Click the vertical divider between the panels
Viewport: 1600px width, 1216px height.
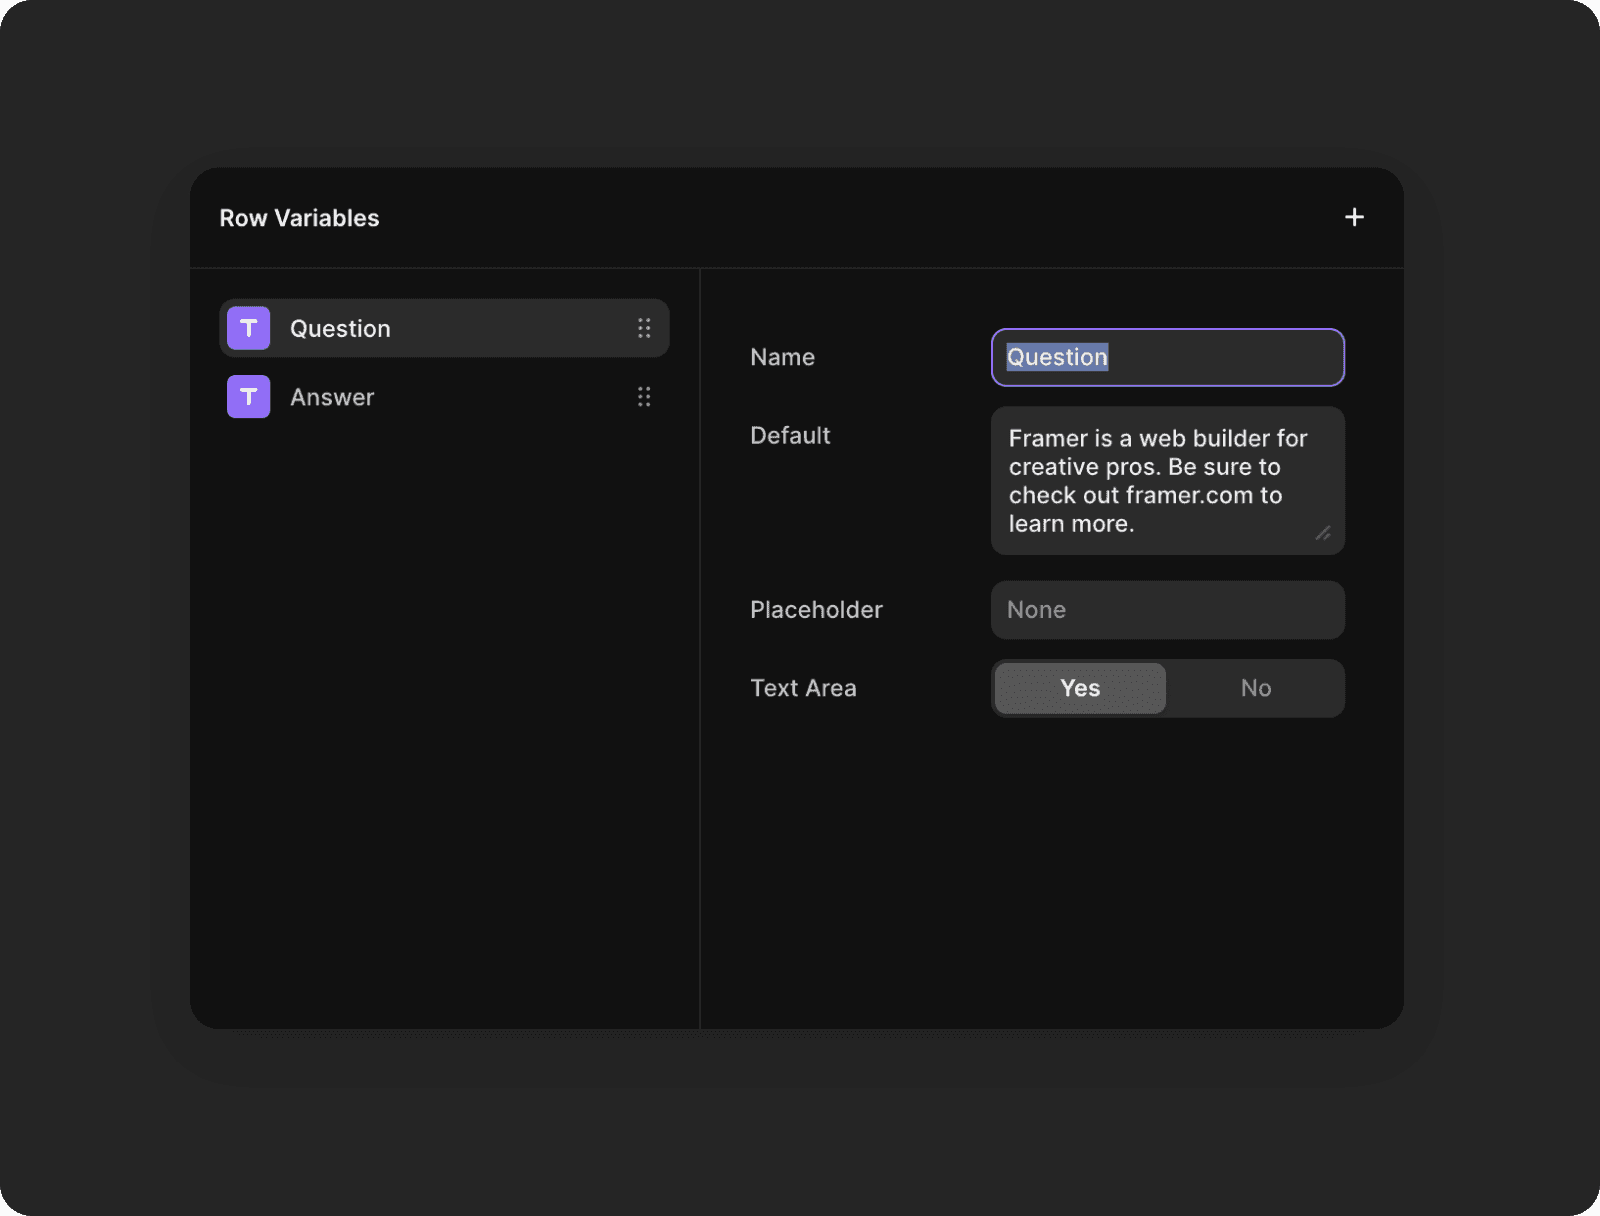(700, 648)
